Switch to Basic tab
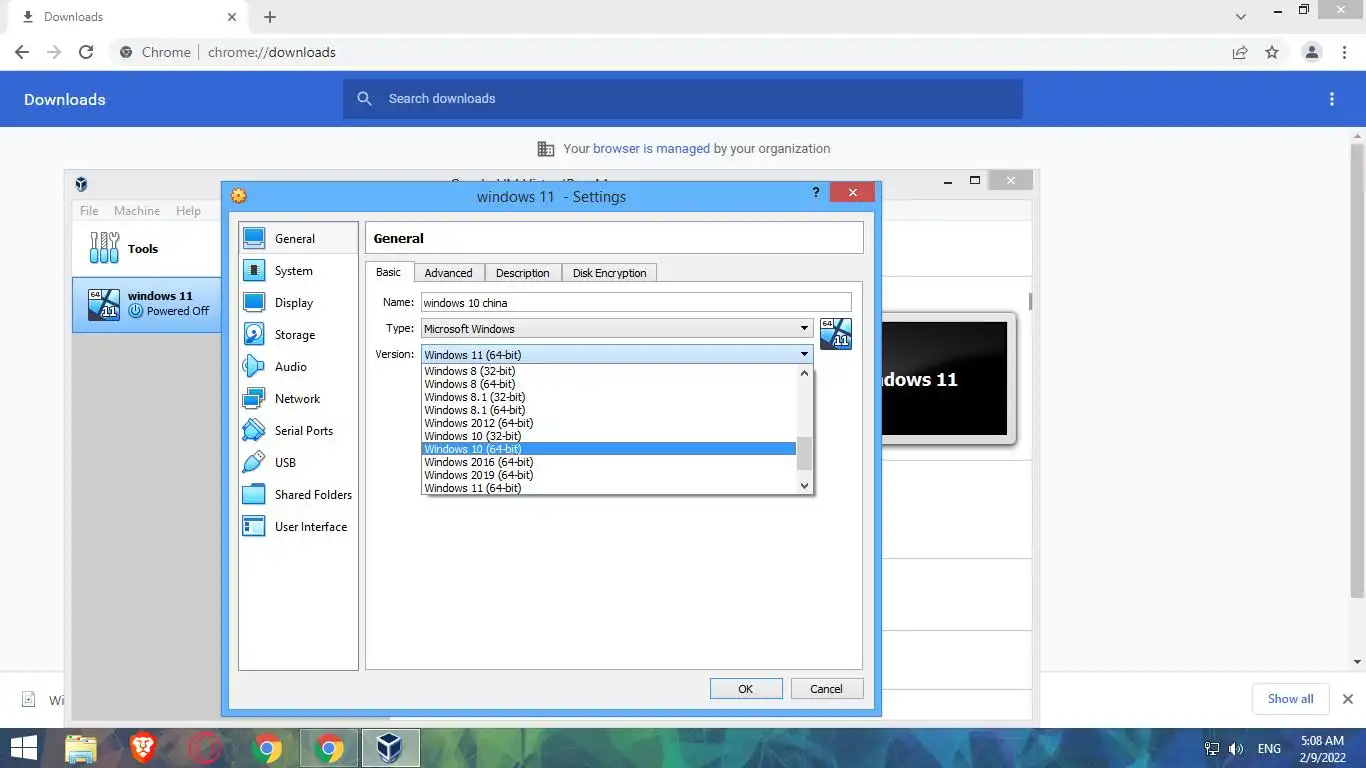Image resolution: width=1366 pixels, height=768 pixels. point(389,272)
